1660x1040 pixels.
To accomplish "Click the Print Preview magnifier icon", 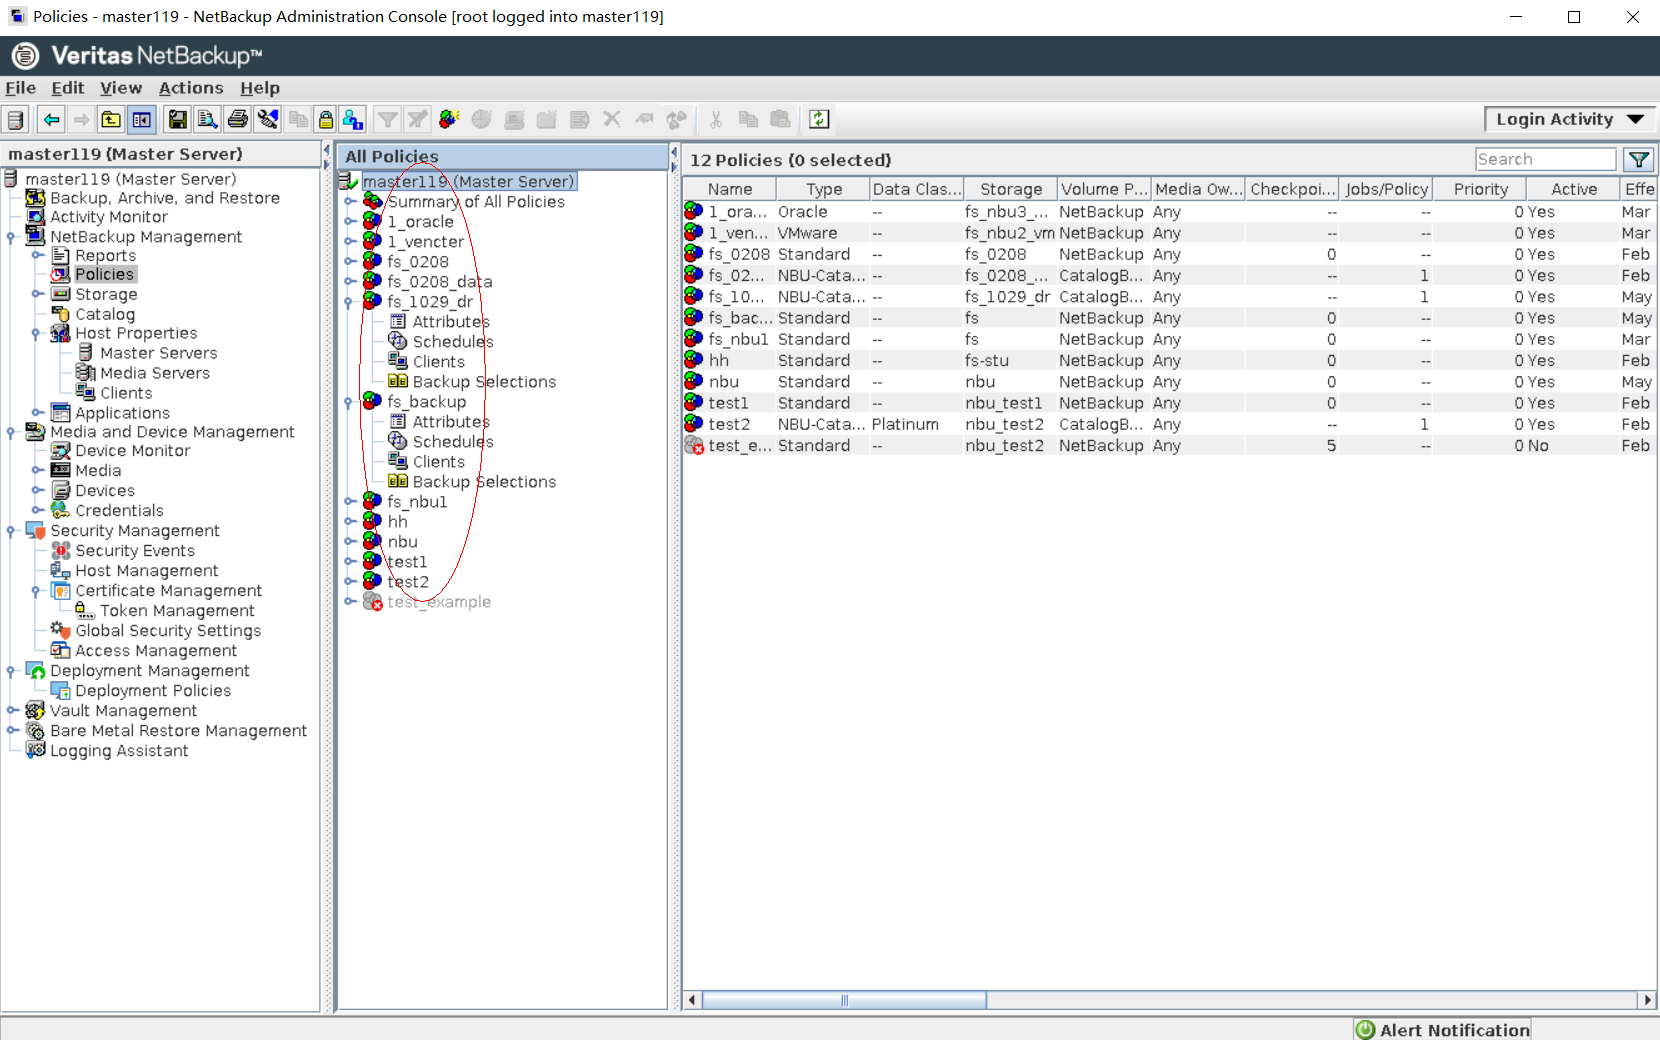I will (207, 120).
